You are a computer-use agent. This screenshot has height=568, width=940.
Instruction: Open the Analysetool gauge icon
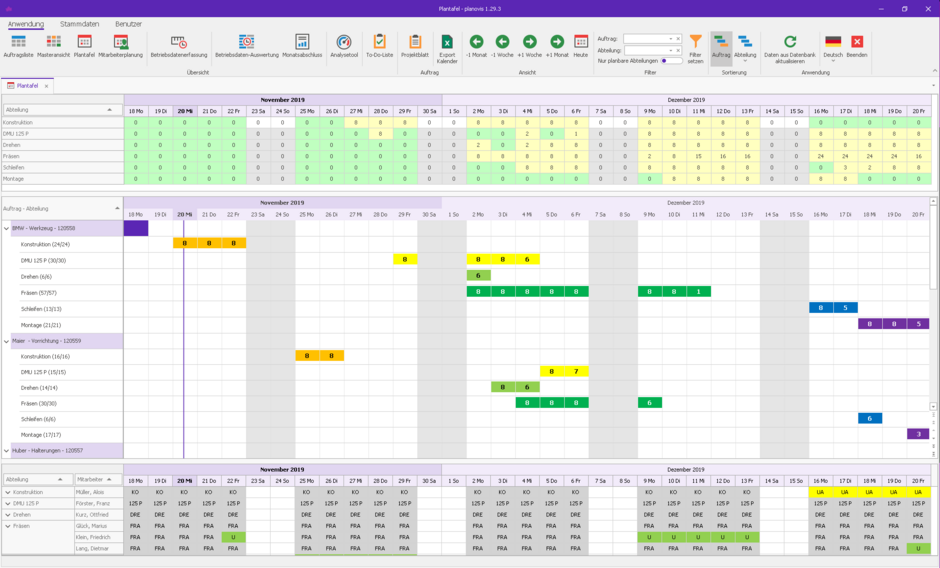(344, 45)
